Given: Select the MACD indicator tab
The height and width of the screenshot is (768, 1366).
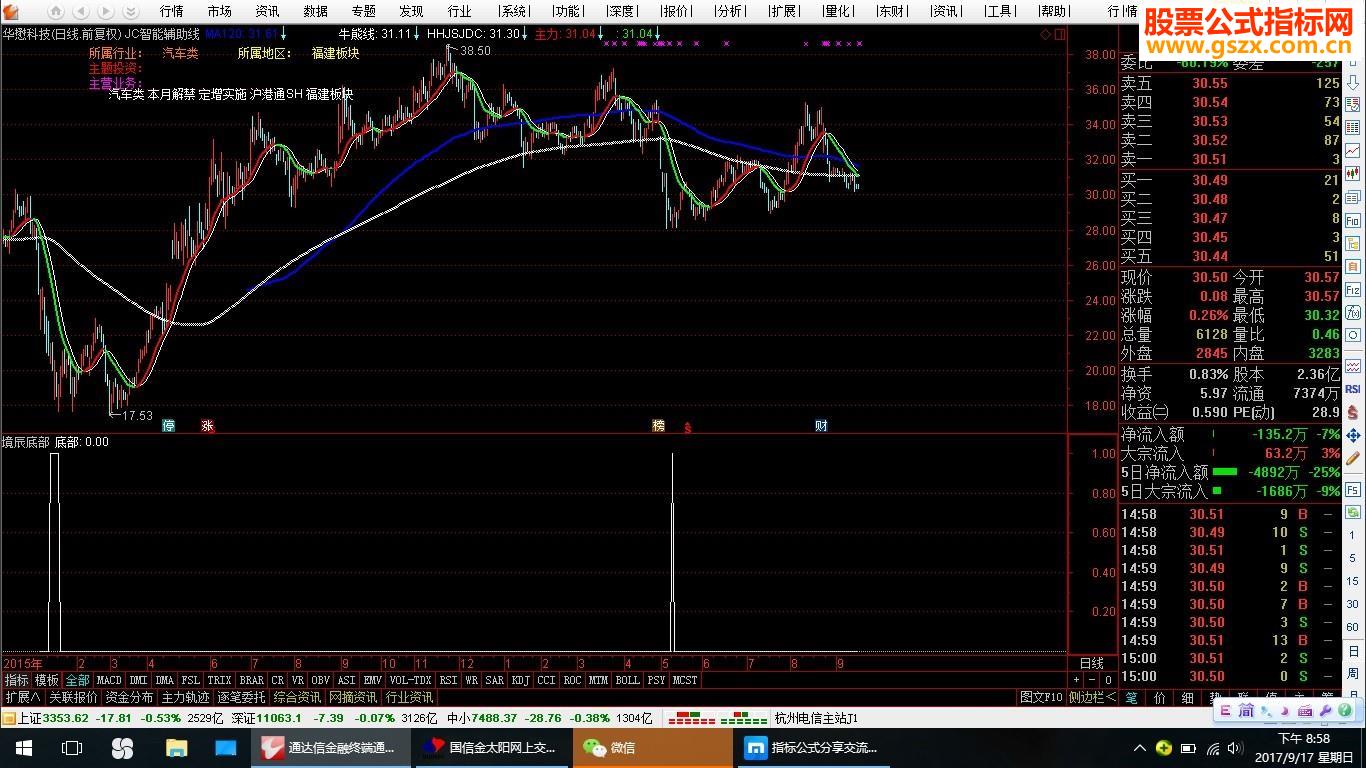Looking at the screenshot, I should (109, 680).
